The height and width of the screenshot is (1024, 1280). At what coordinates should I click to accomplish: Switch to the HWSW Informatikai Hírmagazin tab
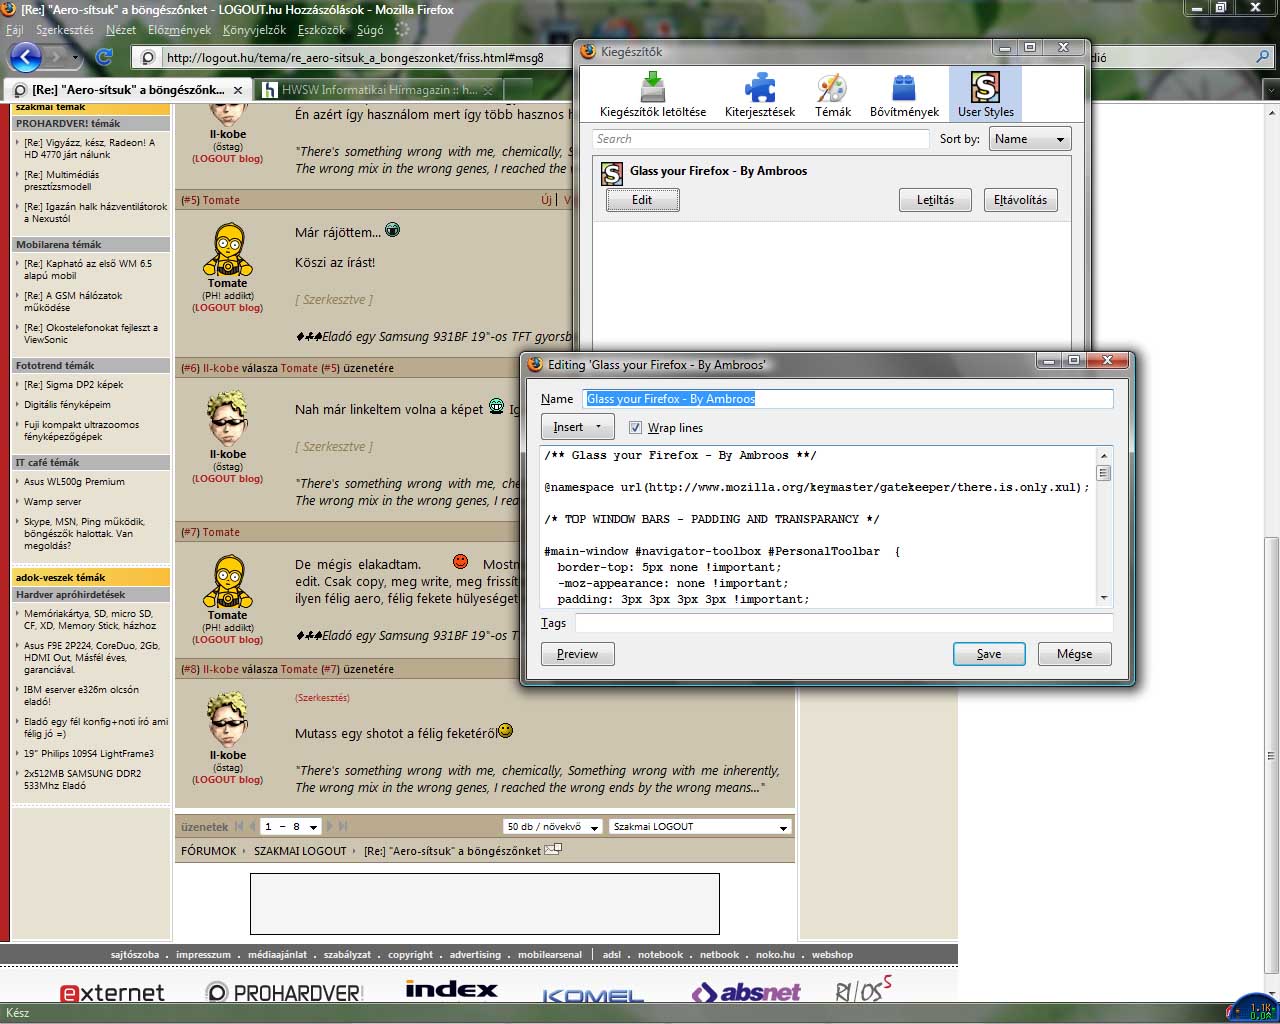click(x=380, y=89)
